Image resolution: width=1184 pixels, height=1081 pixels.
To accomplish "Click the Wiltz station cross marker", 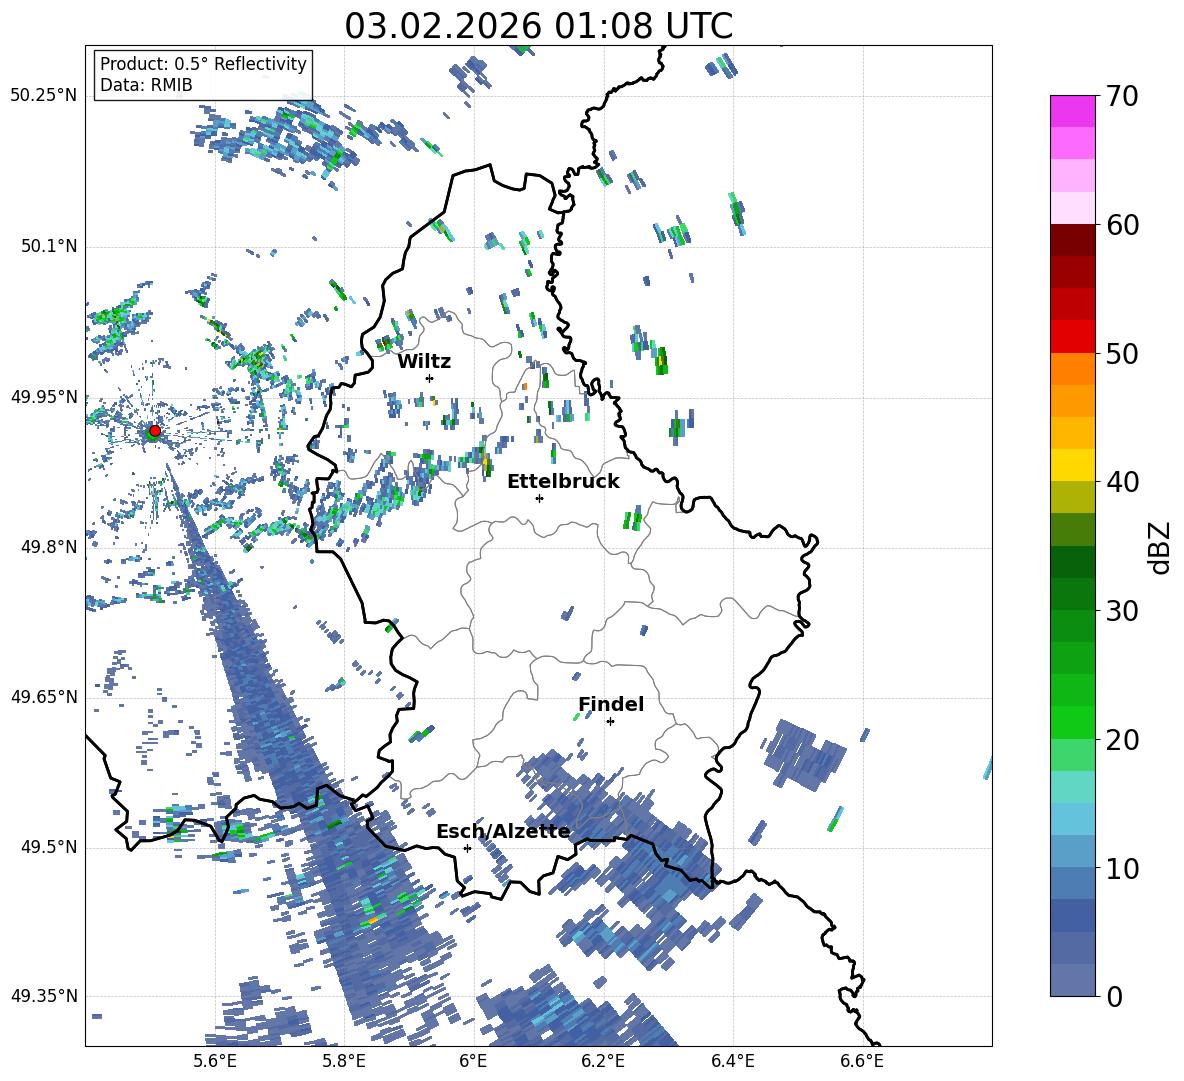I will tap(430, 378).
